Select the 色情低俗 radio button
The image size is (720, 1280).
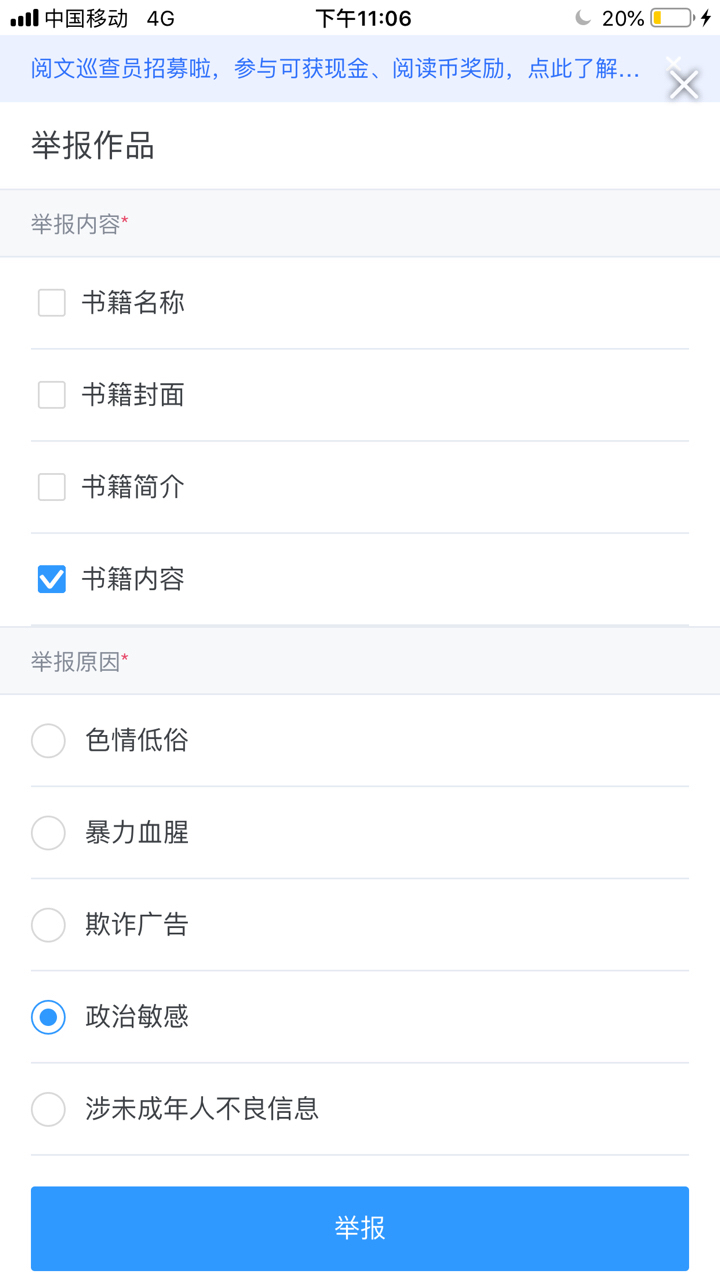pyautogui.click(x=48, y=741)
